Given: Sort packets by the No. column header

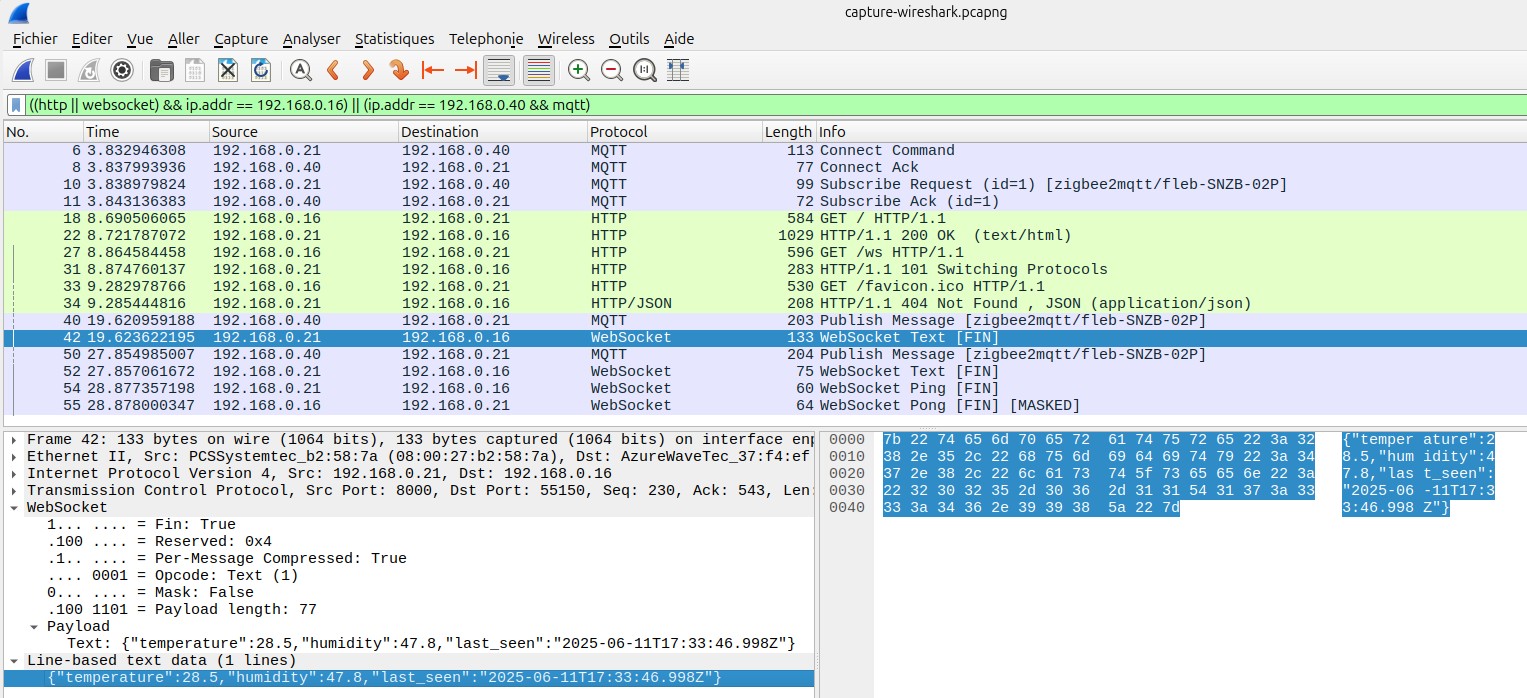Looking at the screenshot, I should tap(43, 132).
